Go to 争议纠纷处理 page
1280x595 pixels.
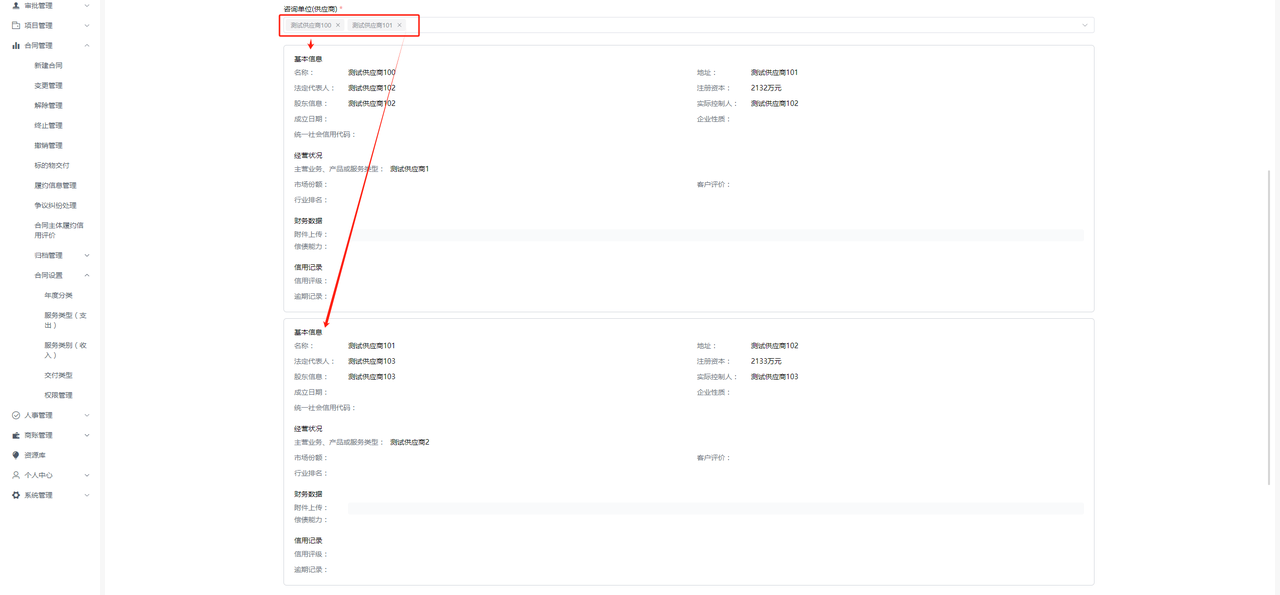pos(55,205)
